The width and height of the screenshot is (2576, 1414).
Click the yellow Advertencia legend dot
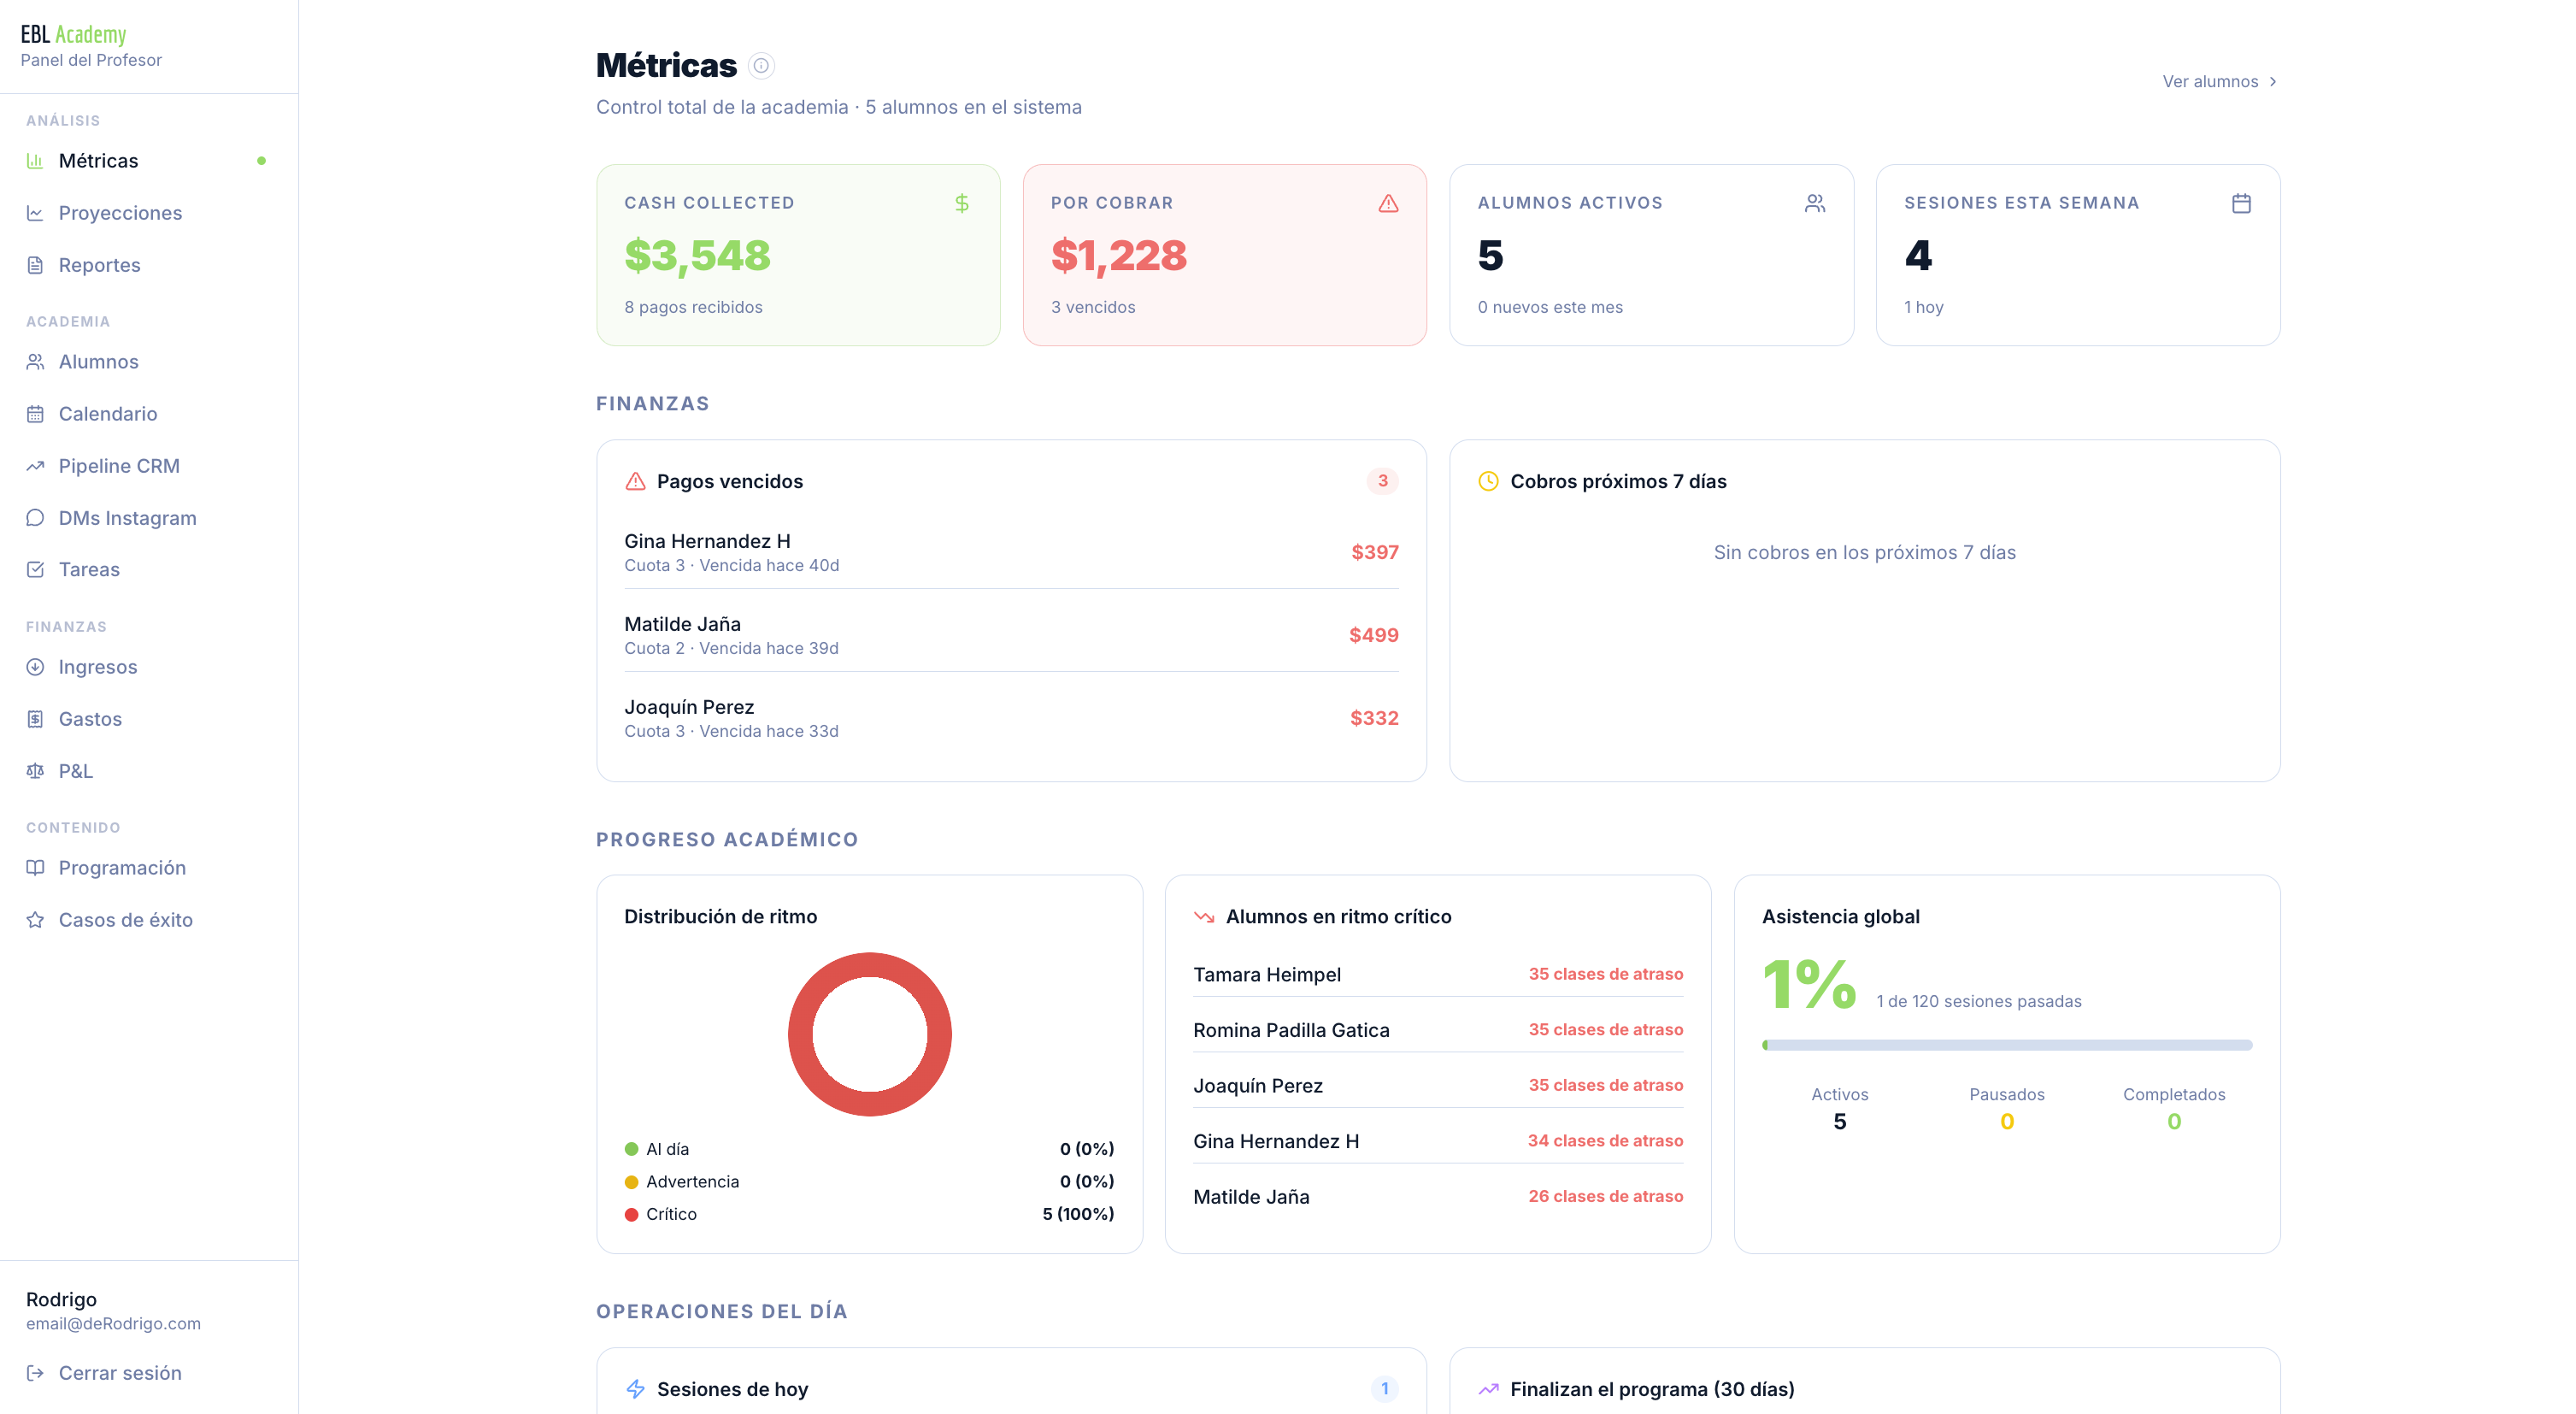pos(631,1182)
